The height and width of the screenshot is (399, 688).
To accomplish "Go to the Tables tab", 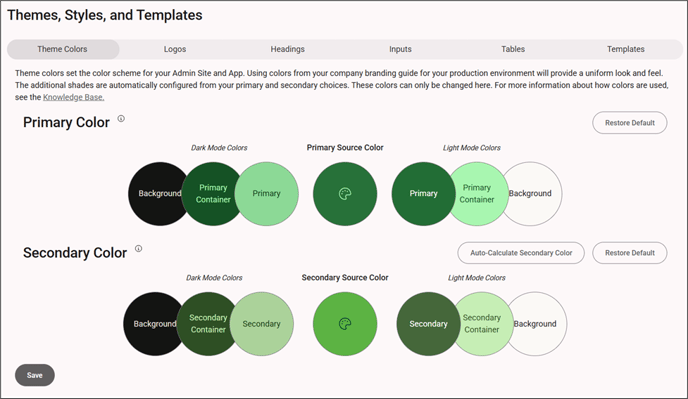I will (x=513, y=49).
